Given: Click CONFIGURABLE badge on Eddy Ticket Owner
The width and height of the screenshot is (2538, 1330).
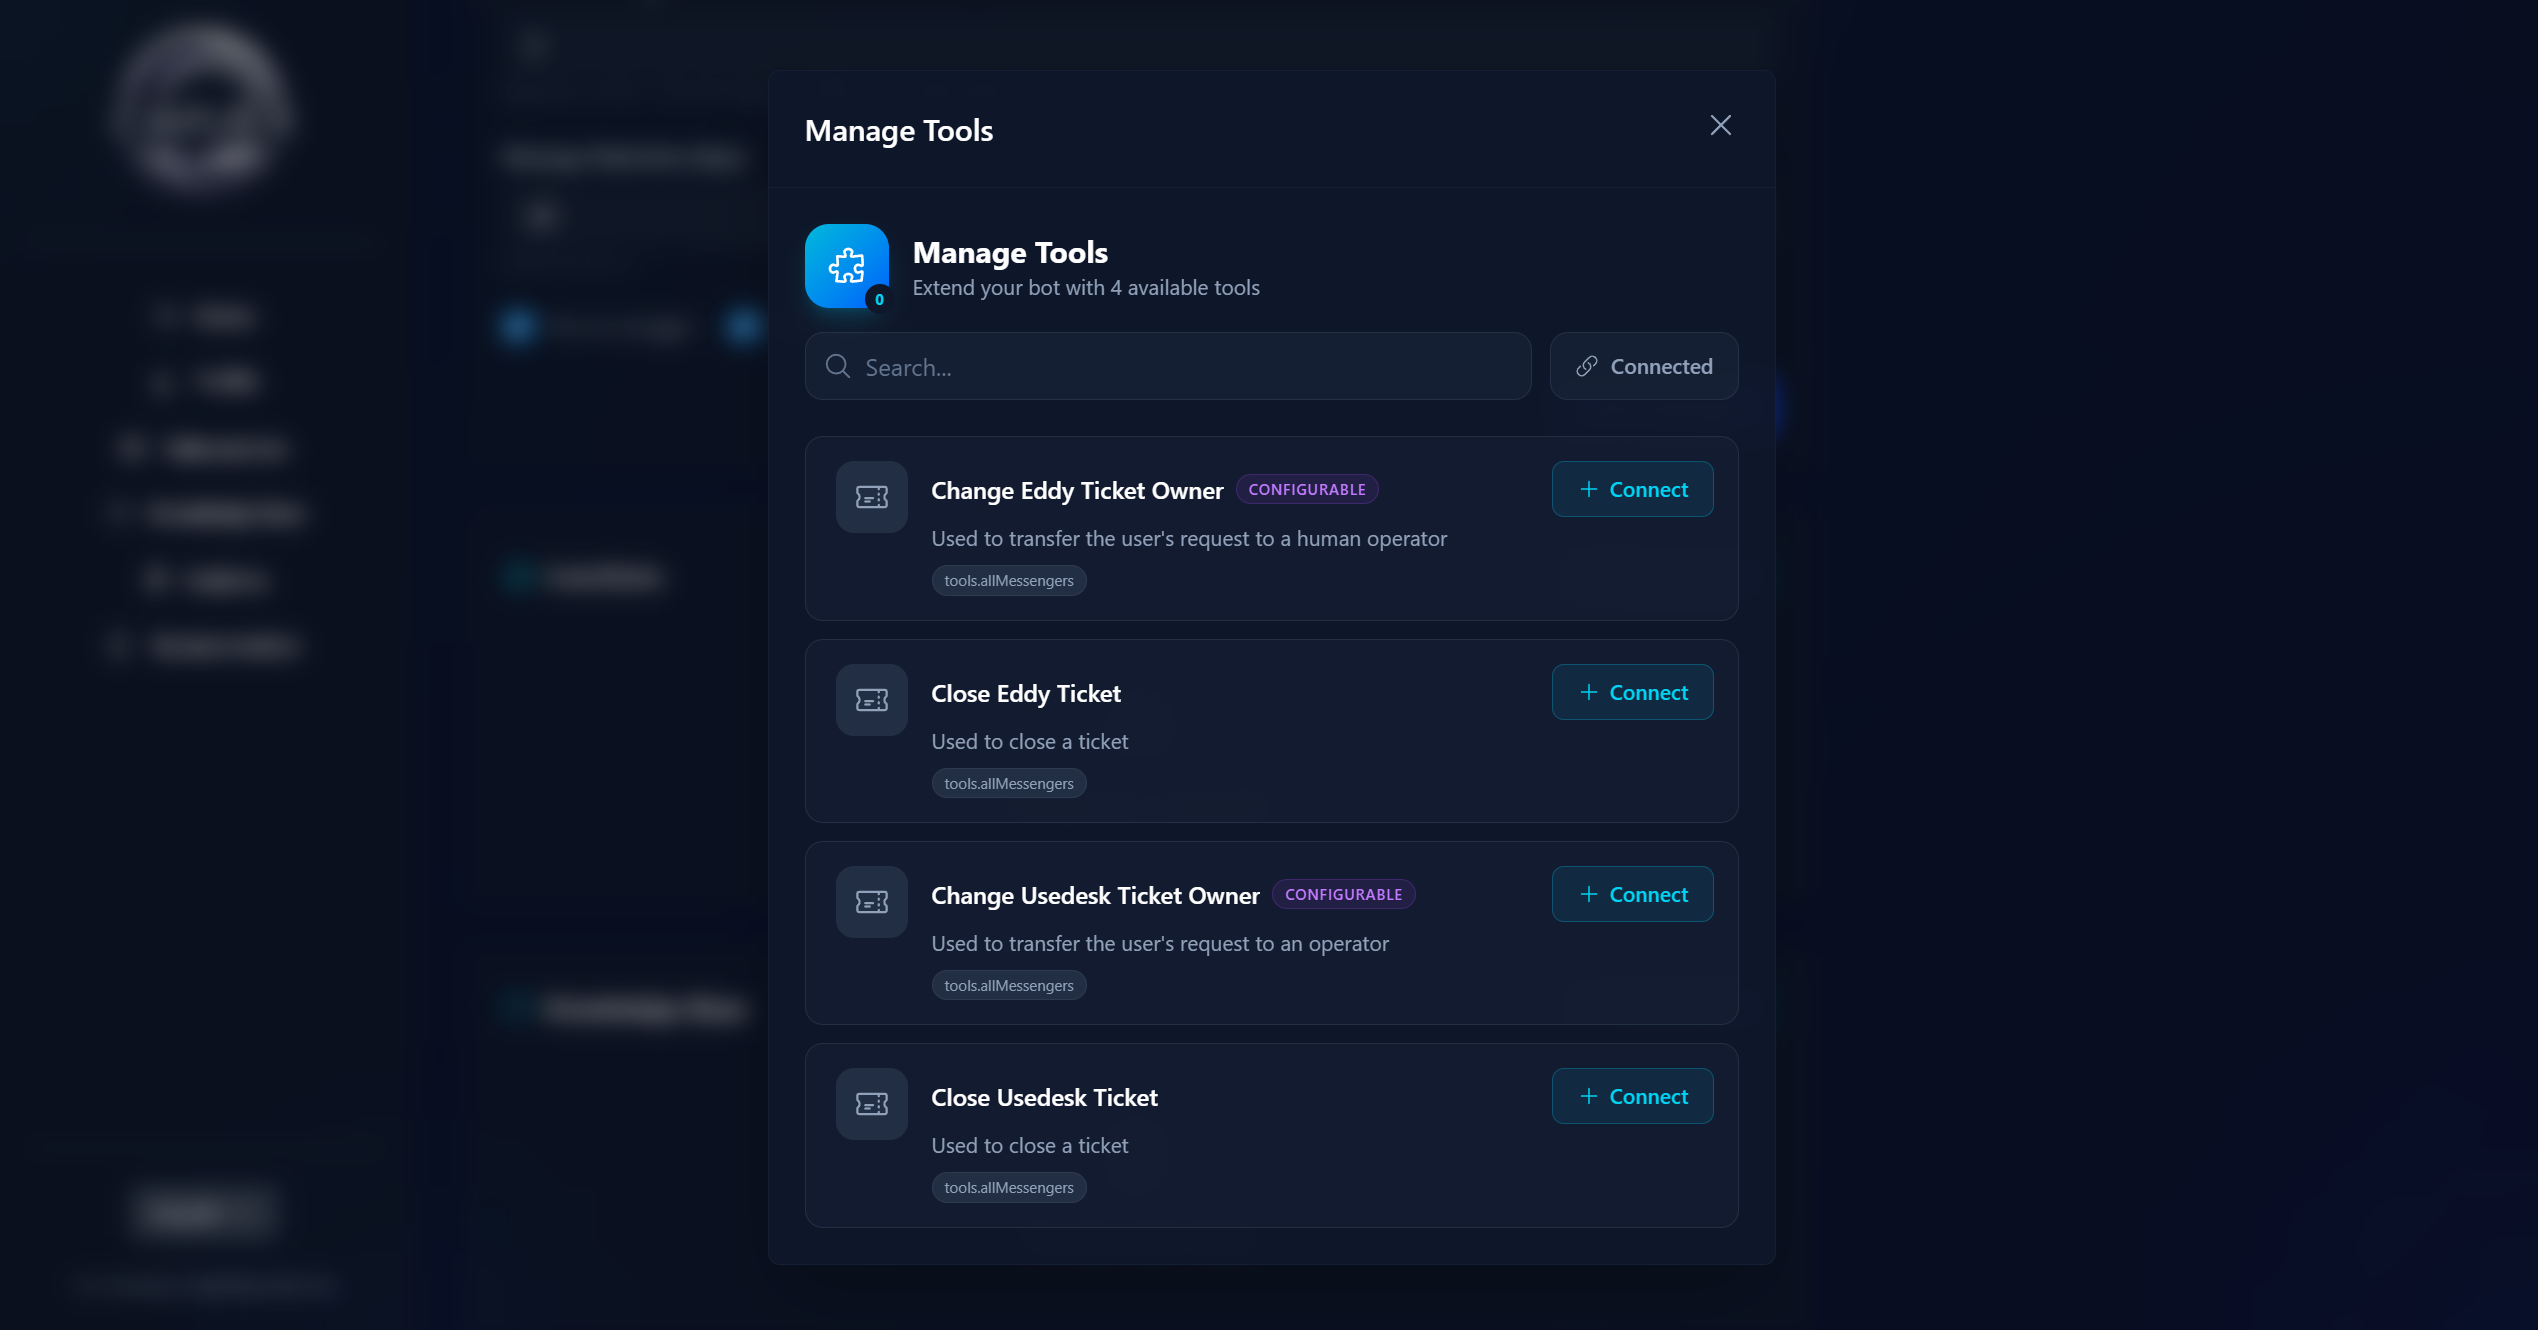Looking at the screenshot, I should pyautogui.click(x=1306, y=490).
